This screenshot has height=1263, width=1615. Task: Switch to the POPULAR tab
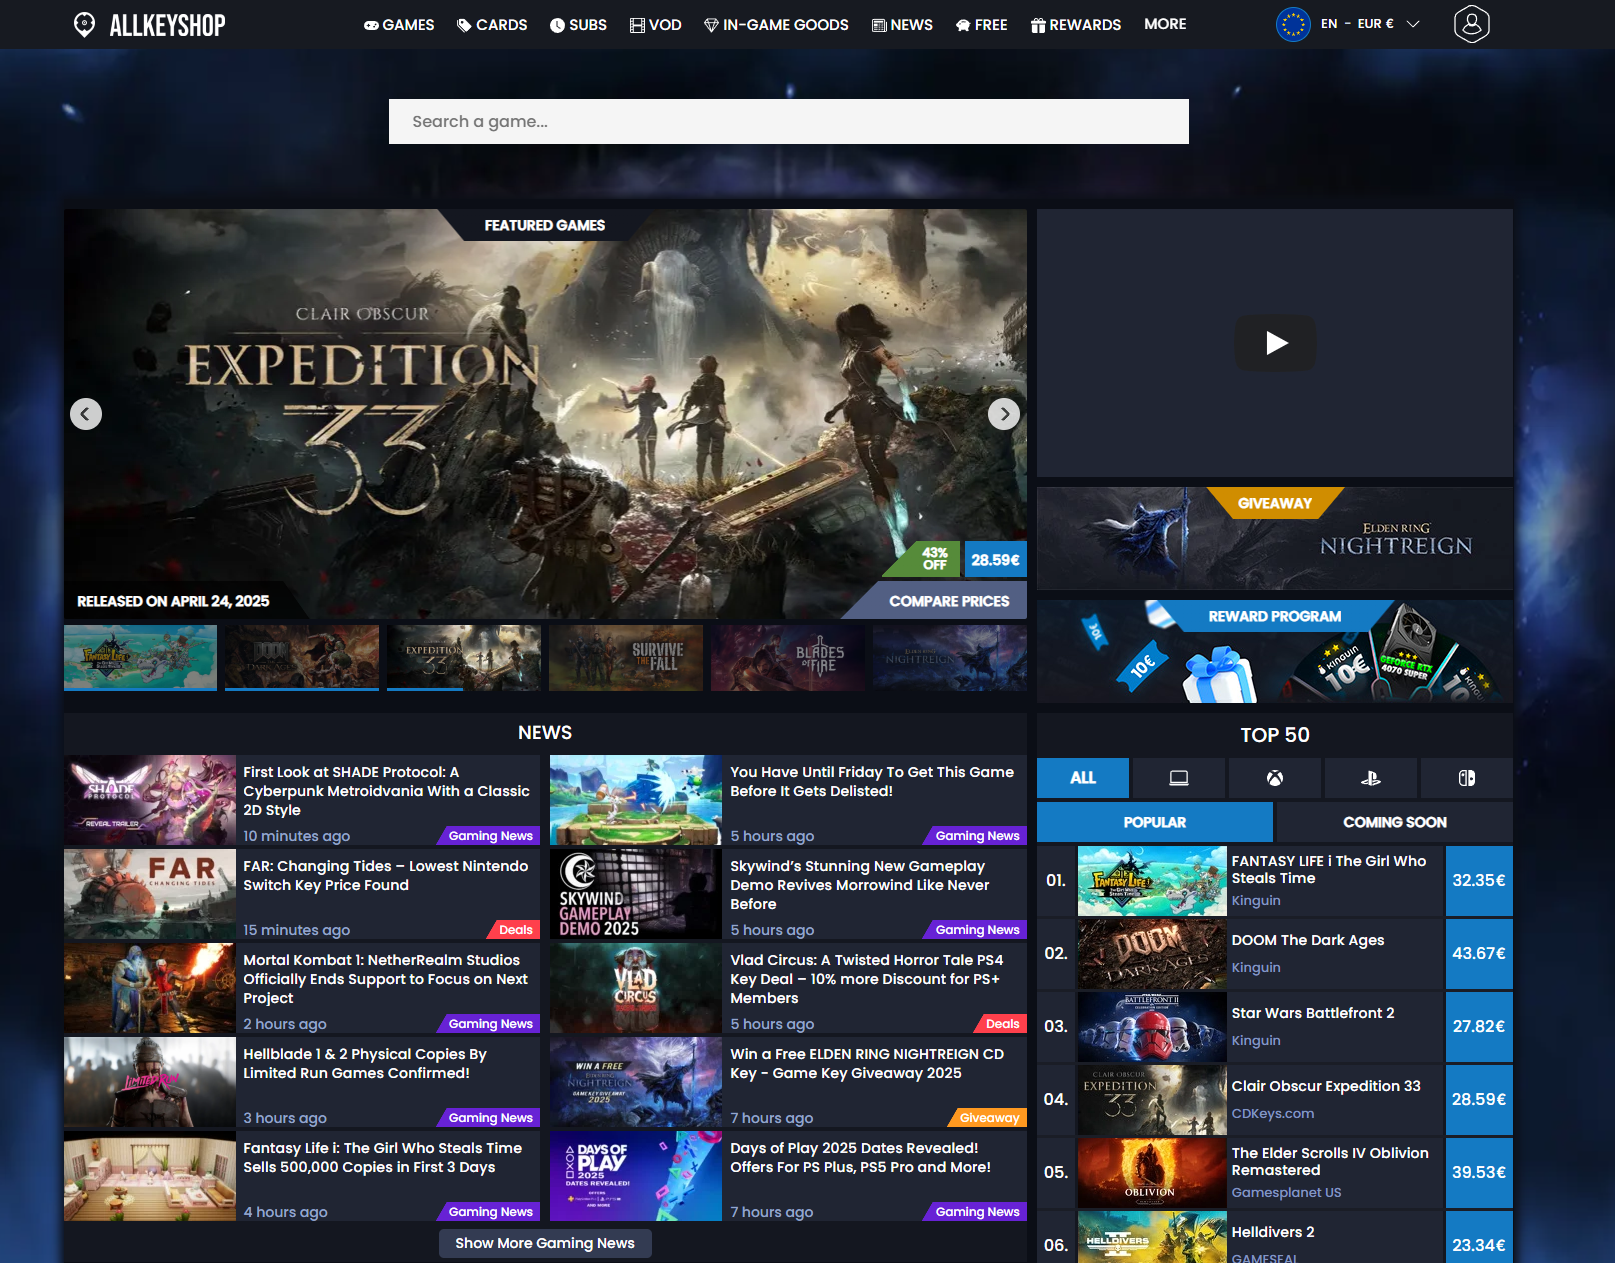click(x=1155, y=822)
